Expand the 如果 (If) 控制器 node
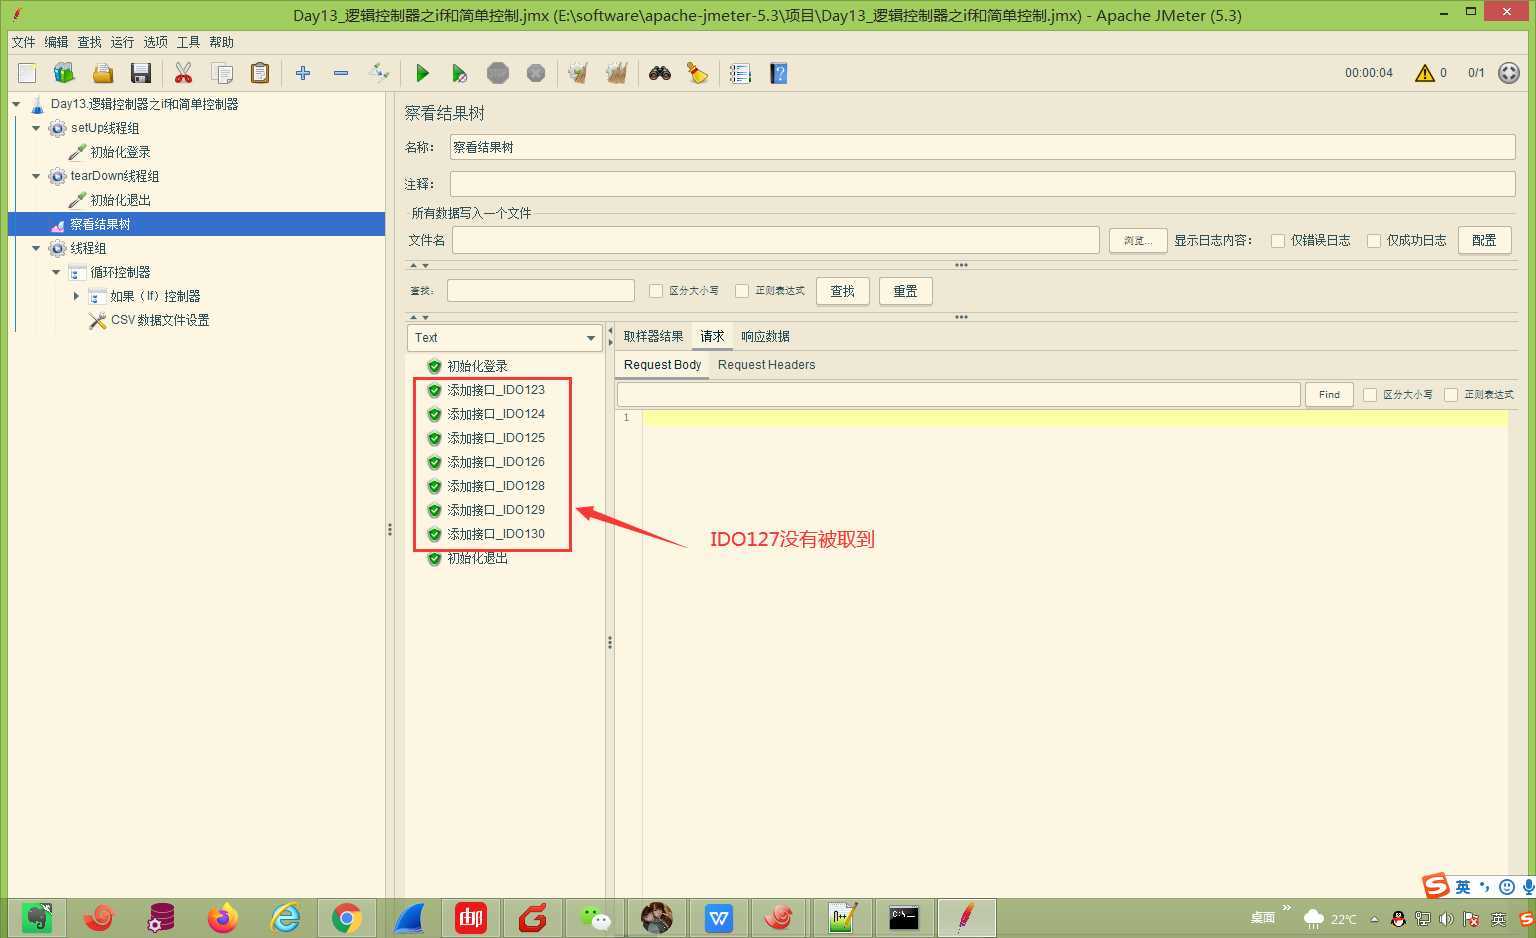 (76, 296)
